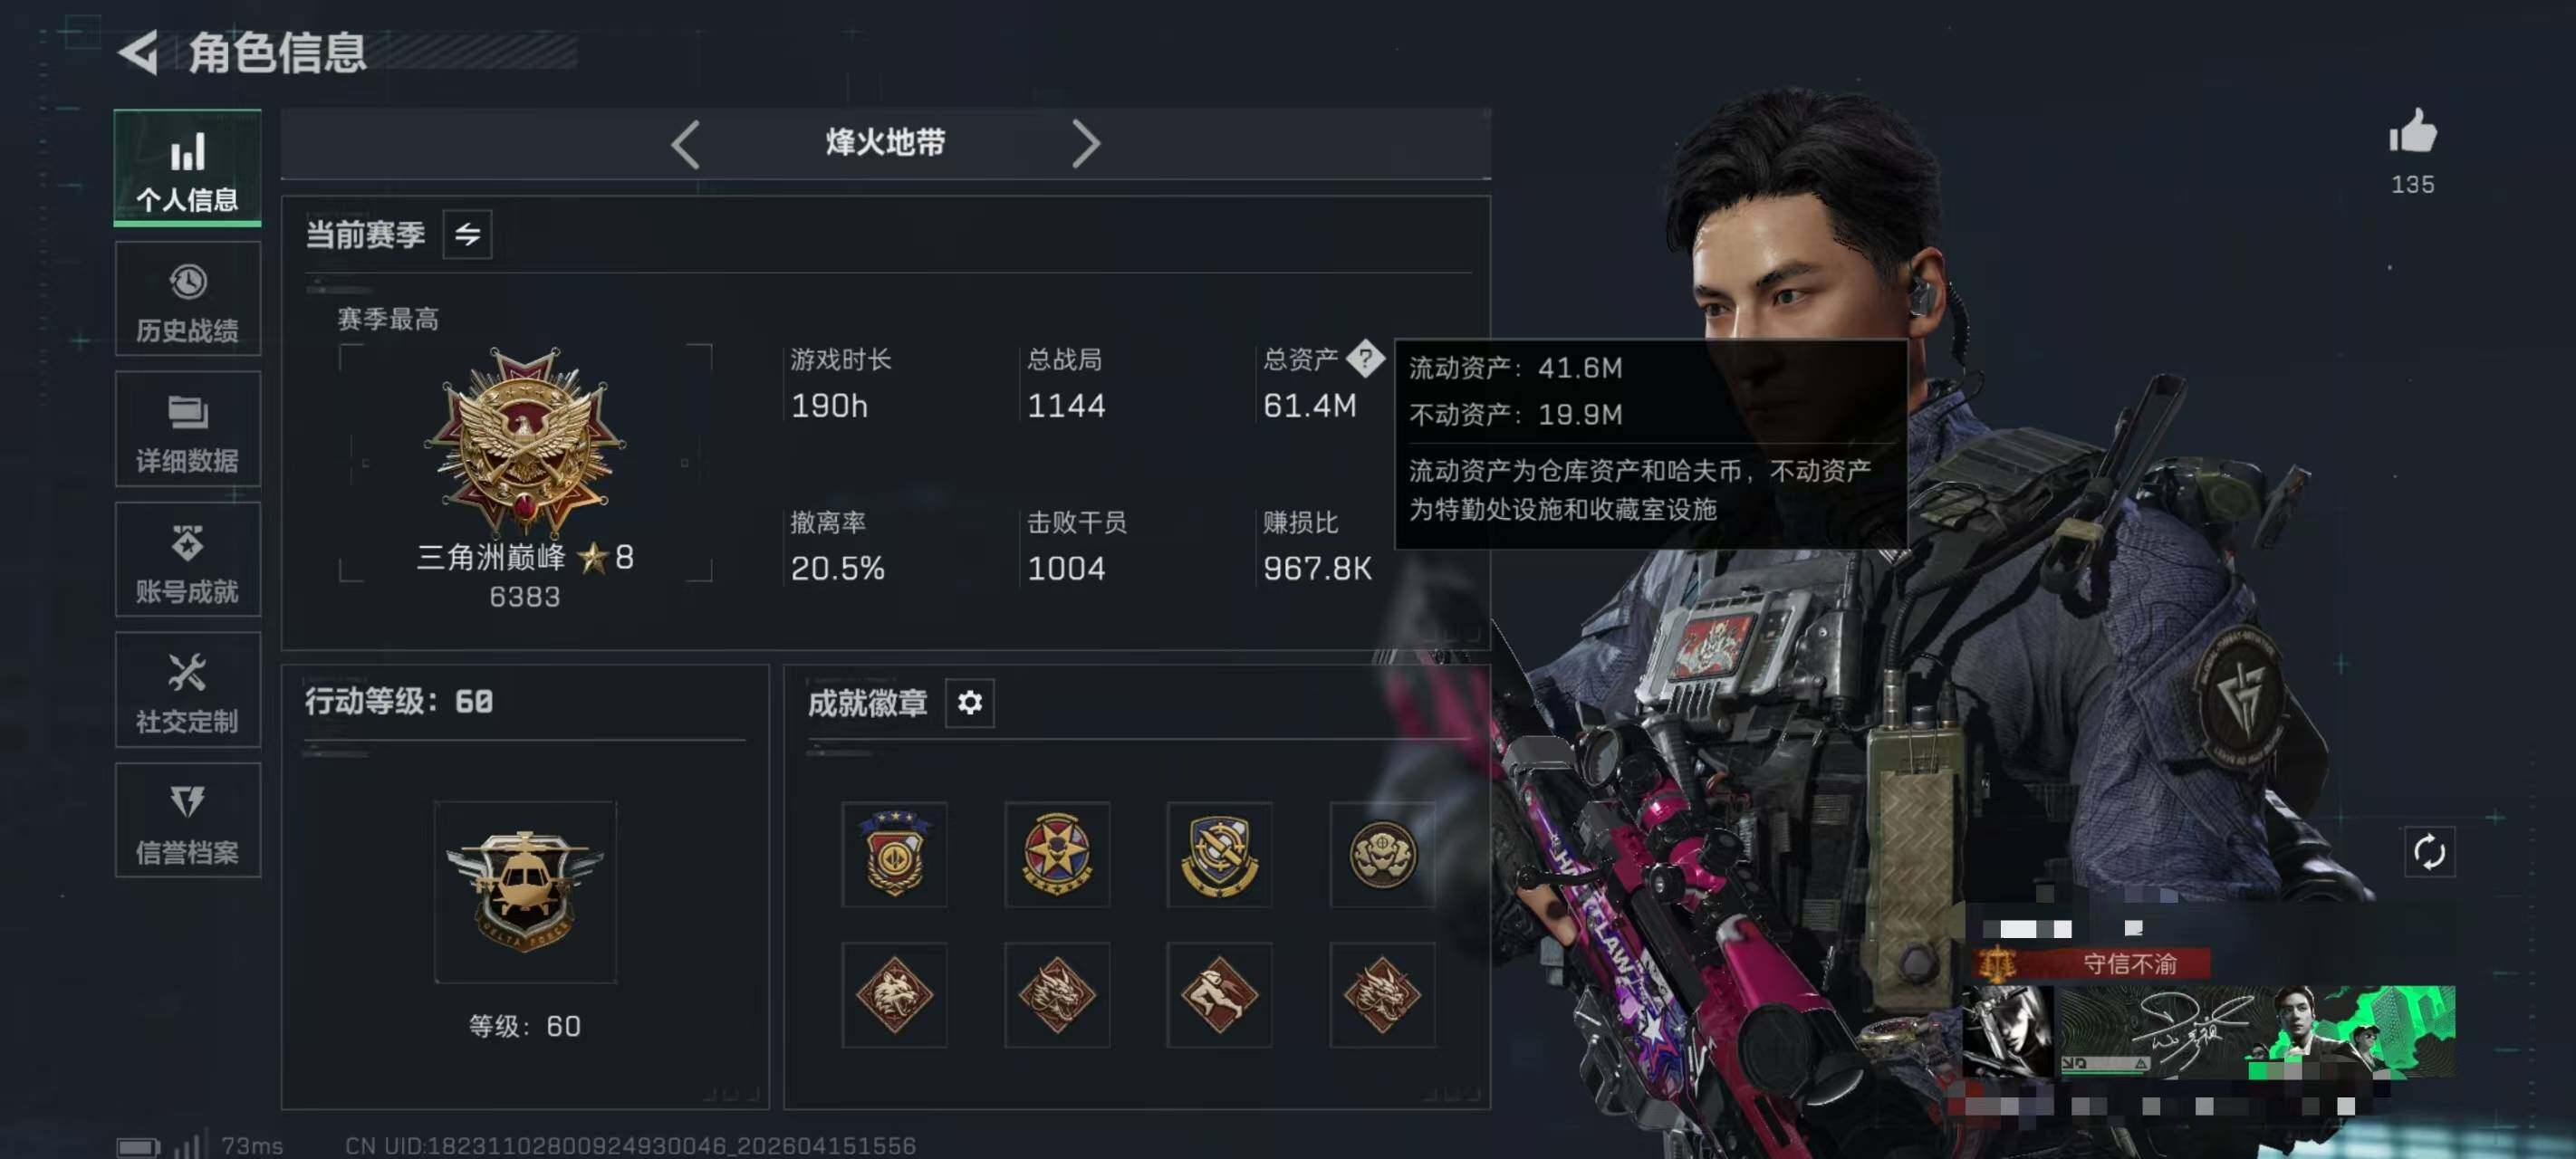Give a thumbs-up like to this profile
2576x1159 pixels.
pos(2412,133)
